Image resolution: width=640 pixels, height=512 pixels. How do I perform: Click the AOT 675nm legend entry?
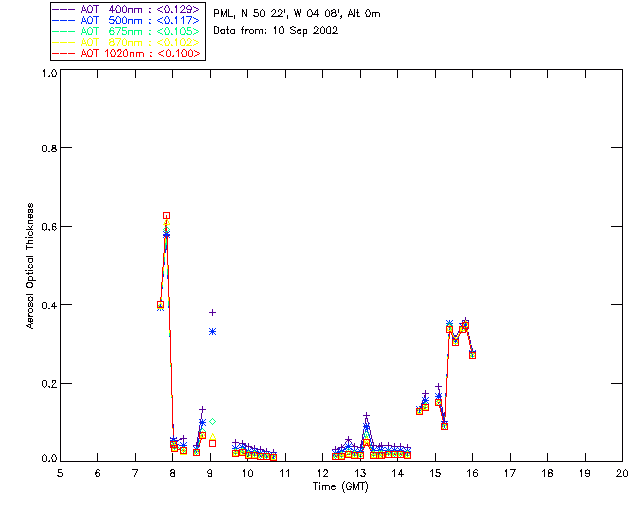(127, 31)
